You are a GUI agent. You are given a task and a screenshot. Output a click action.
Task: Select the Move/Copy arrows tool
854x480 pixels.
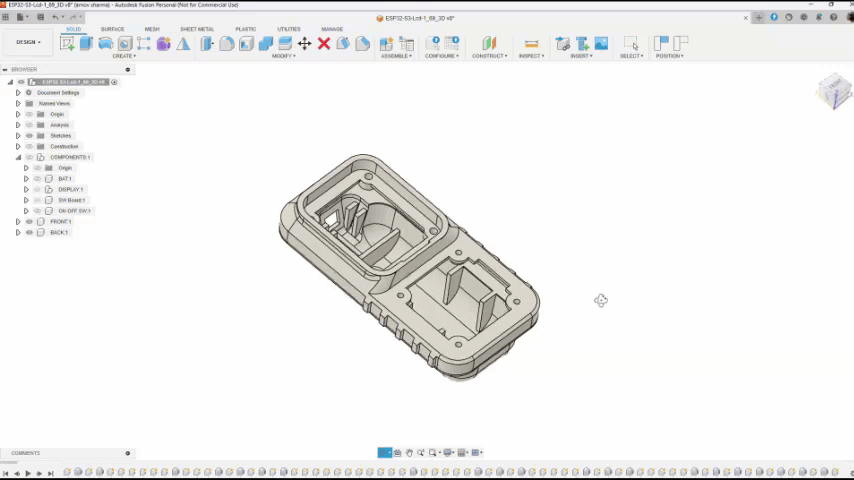pos(304,44)
